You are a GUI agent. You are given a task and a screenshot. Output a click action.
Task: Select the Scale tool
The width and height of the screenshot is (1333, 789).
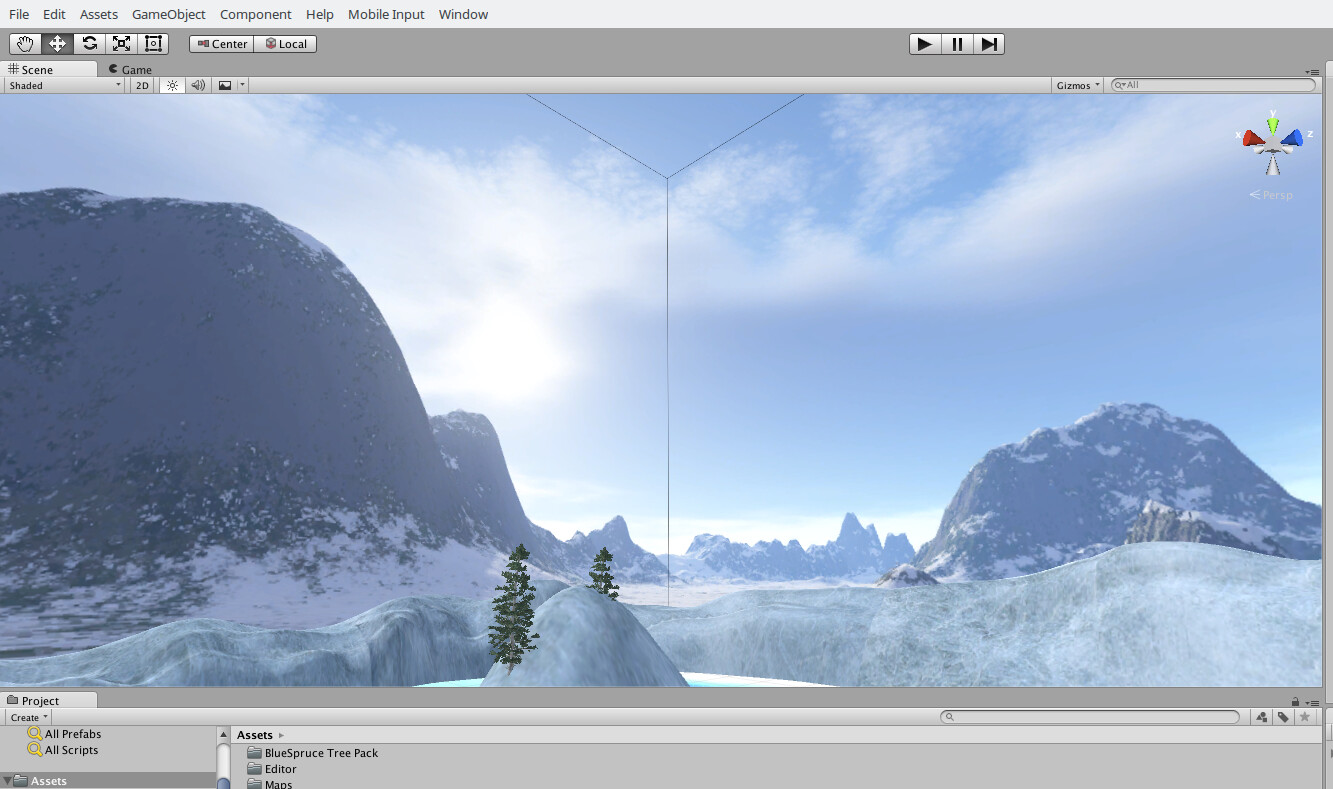(x=121, y=43)
